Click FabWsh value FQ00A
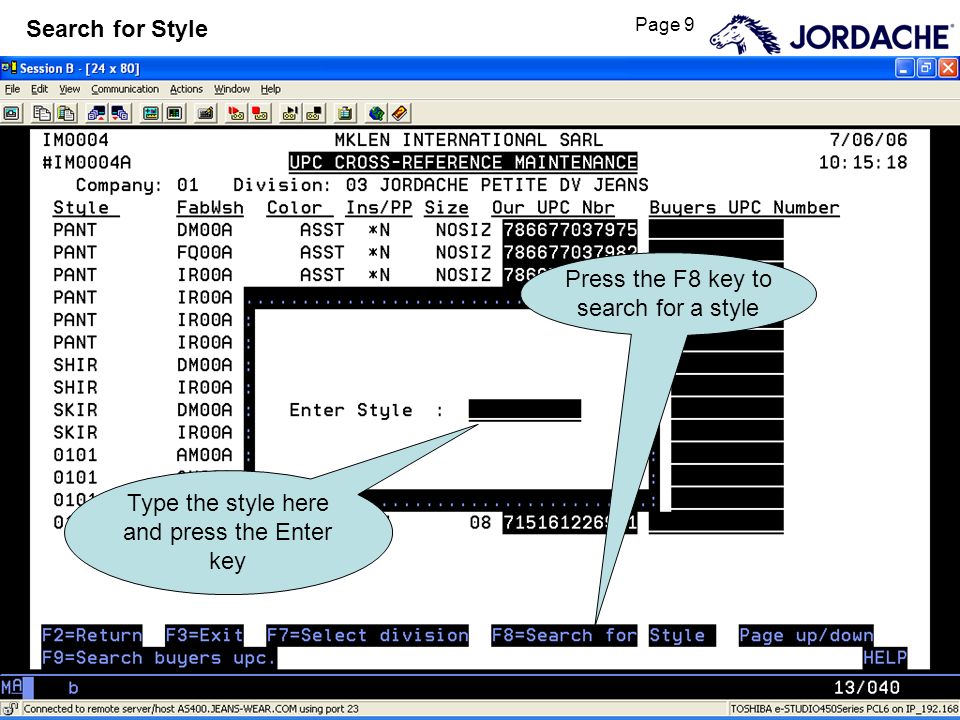 click(x=204, y=252)
